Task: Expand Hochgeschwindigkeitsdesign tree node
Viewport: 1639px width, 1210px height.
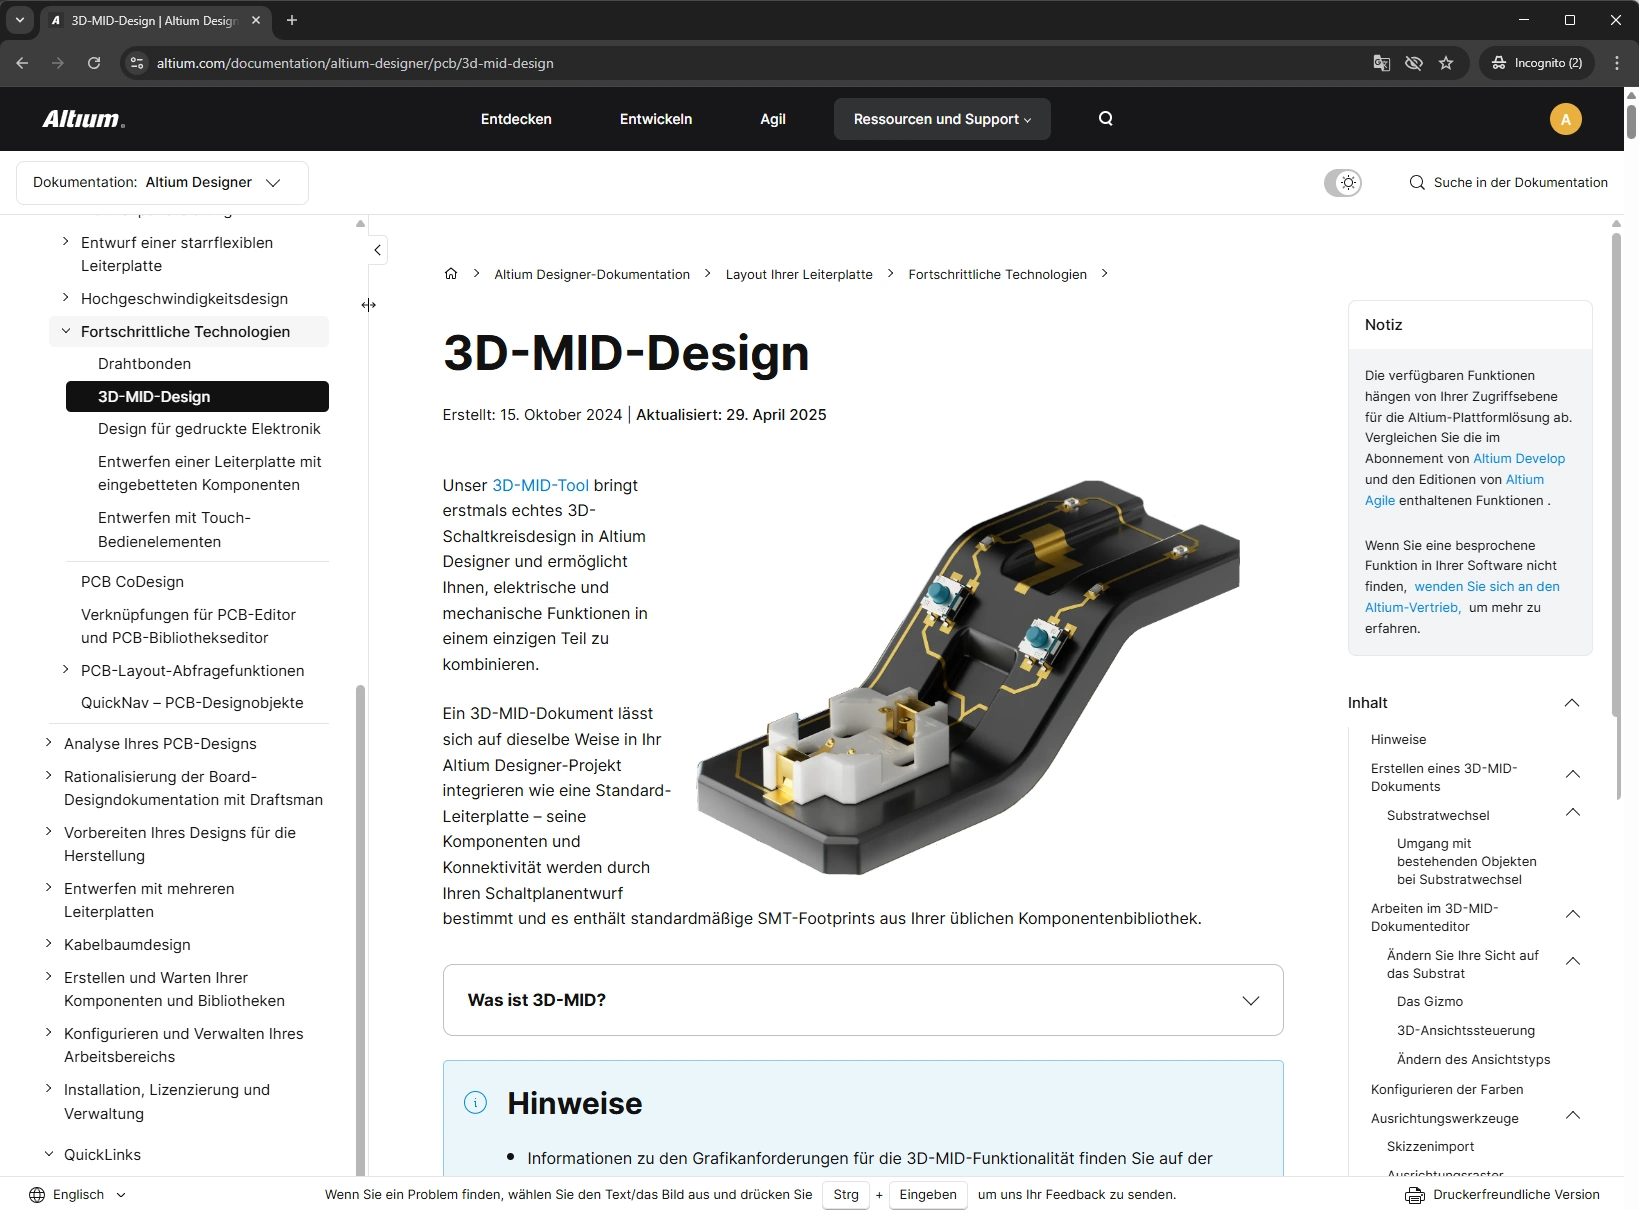Action: (x=66, y=298)
